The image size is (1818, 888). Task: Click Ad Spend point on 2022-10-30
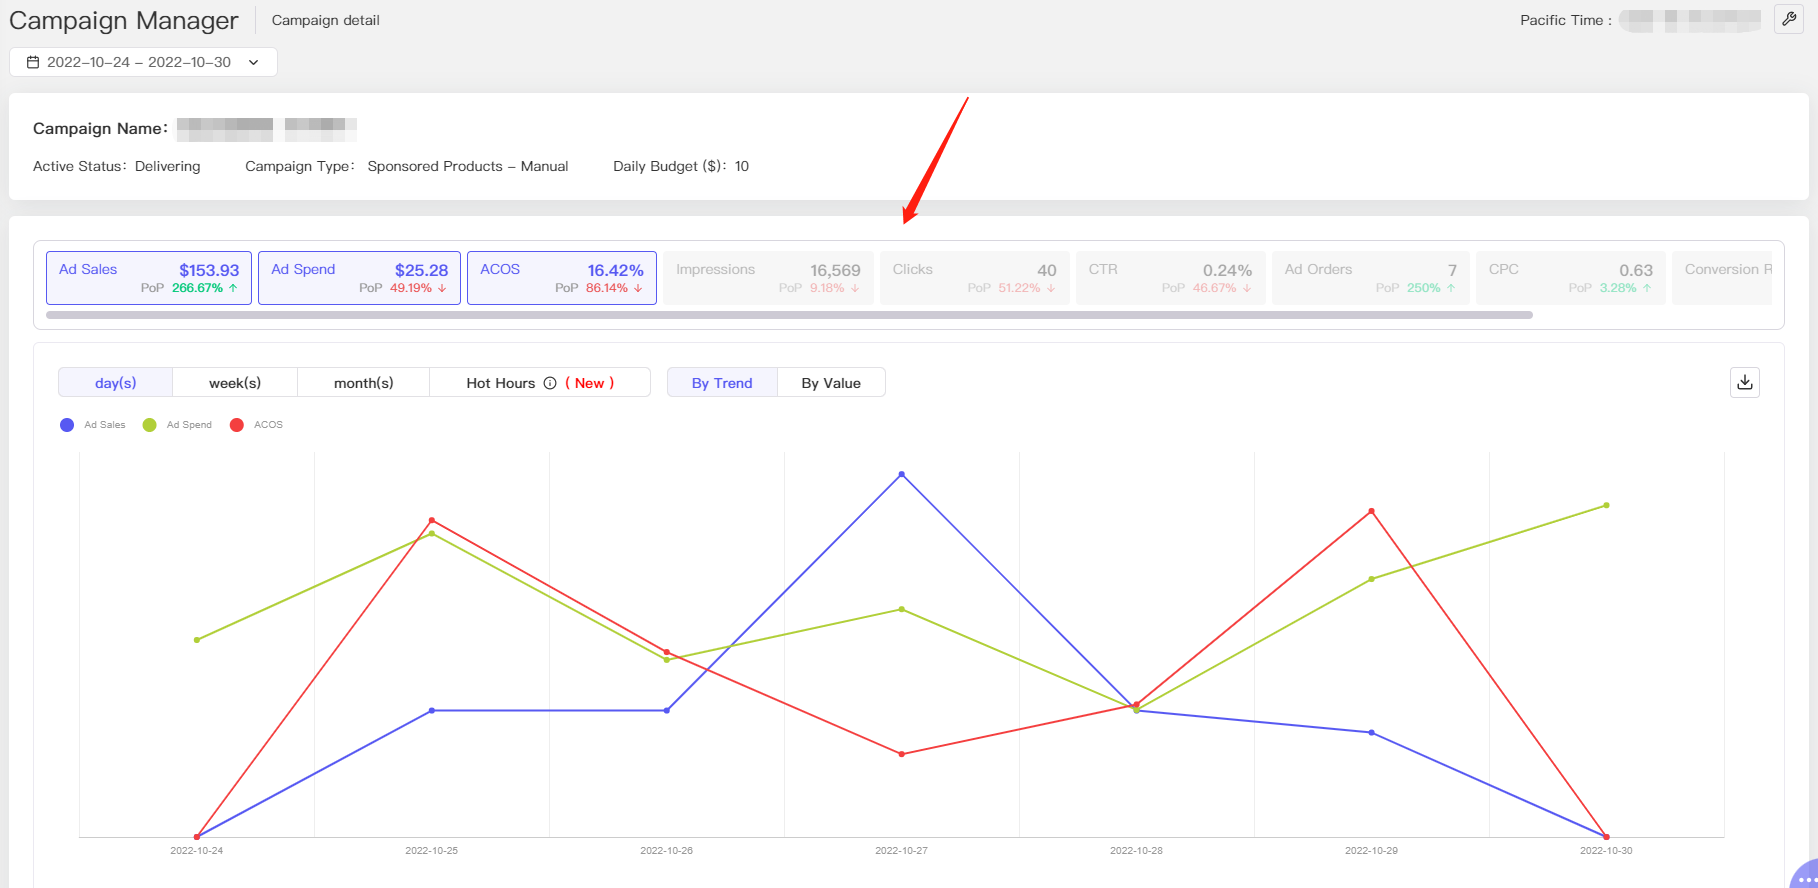click(x=1606, y=505)
